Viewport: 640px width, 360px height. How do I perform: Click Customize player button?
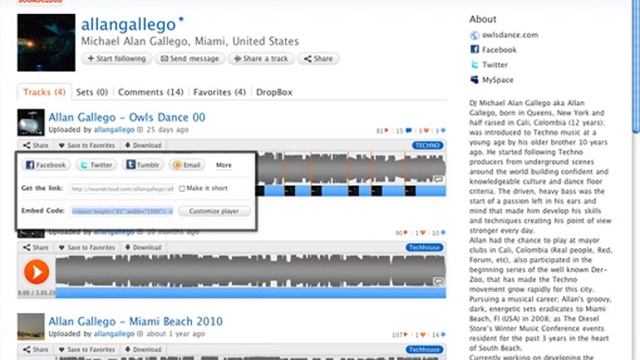[x=214, y=211]
